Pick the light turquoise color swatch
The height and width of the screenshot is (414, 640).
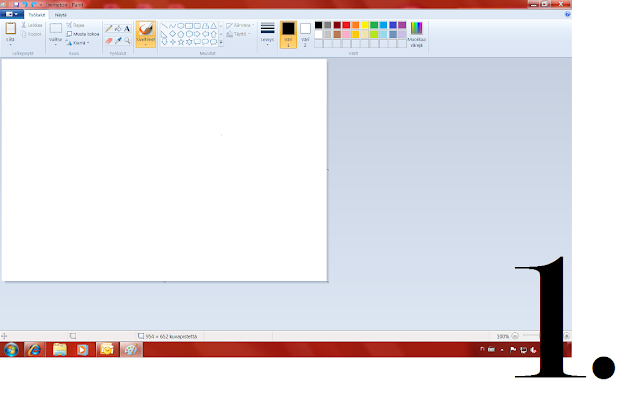384,34
